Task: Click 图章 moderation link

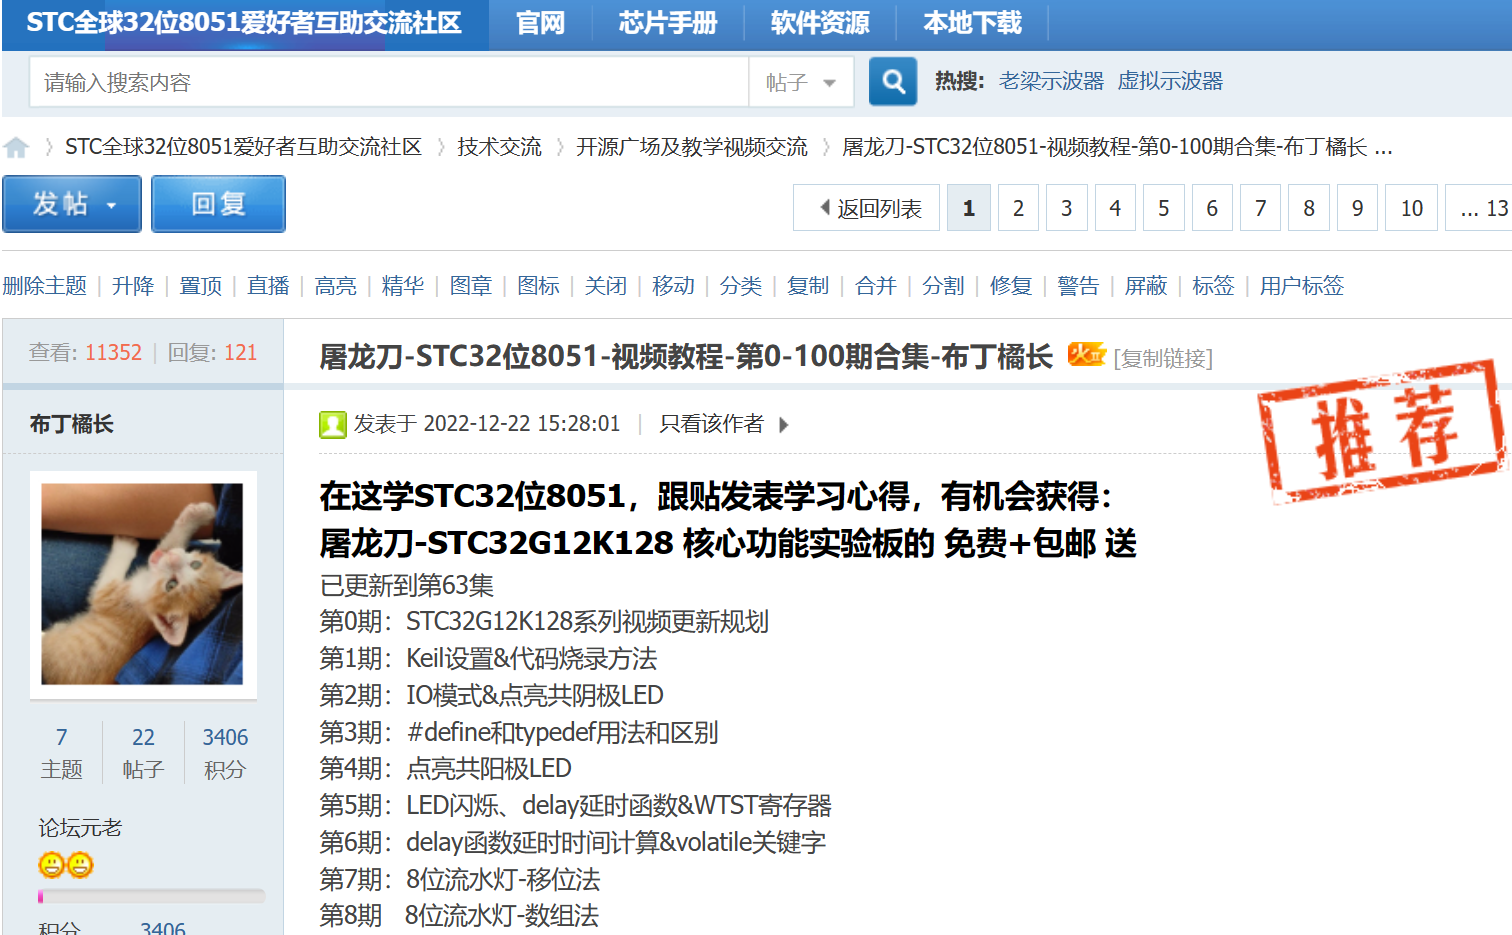Action: click(x=471, y=286)
